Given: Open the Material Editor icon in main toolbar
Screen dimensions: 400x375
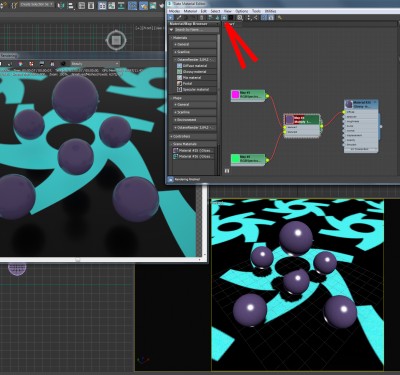Looking at the screenshot, I should tap(133, 6).
